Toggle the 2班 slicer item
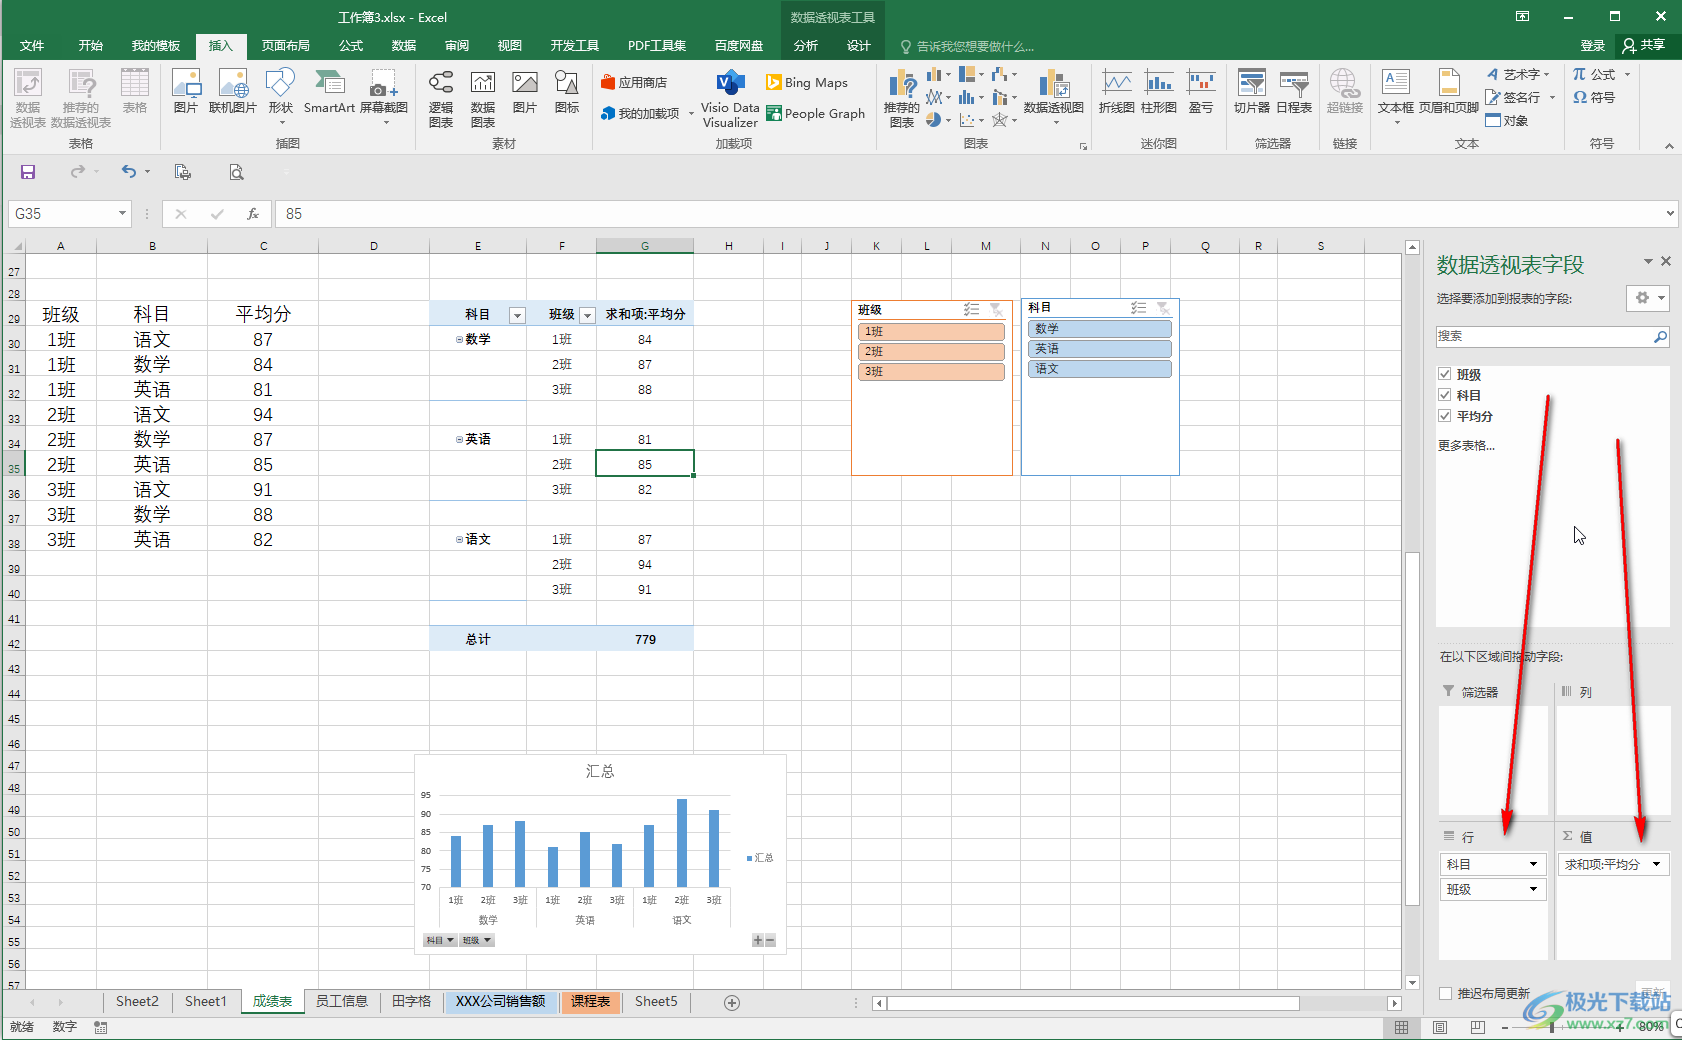This screenshot has height=1040, width=1682. coord(931,352)
